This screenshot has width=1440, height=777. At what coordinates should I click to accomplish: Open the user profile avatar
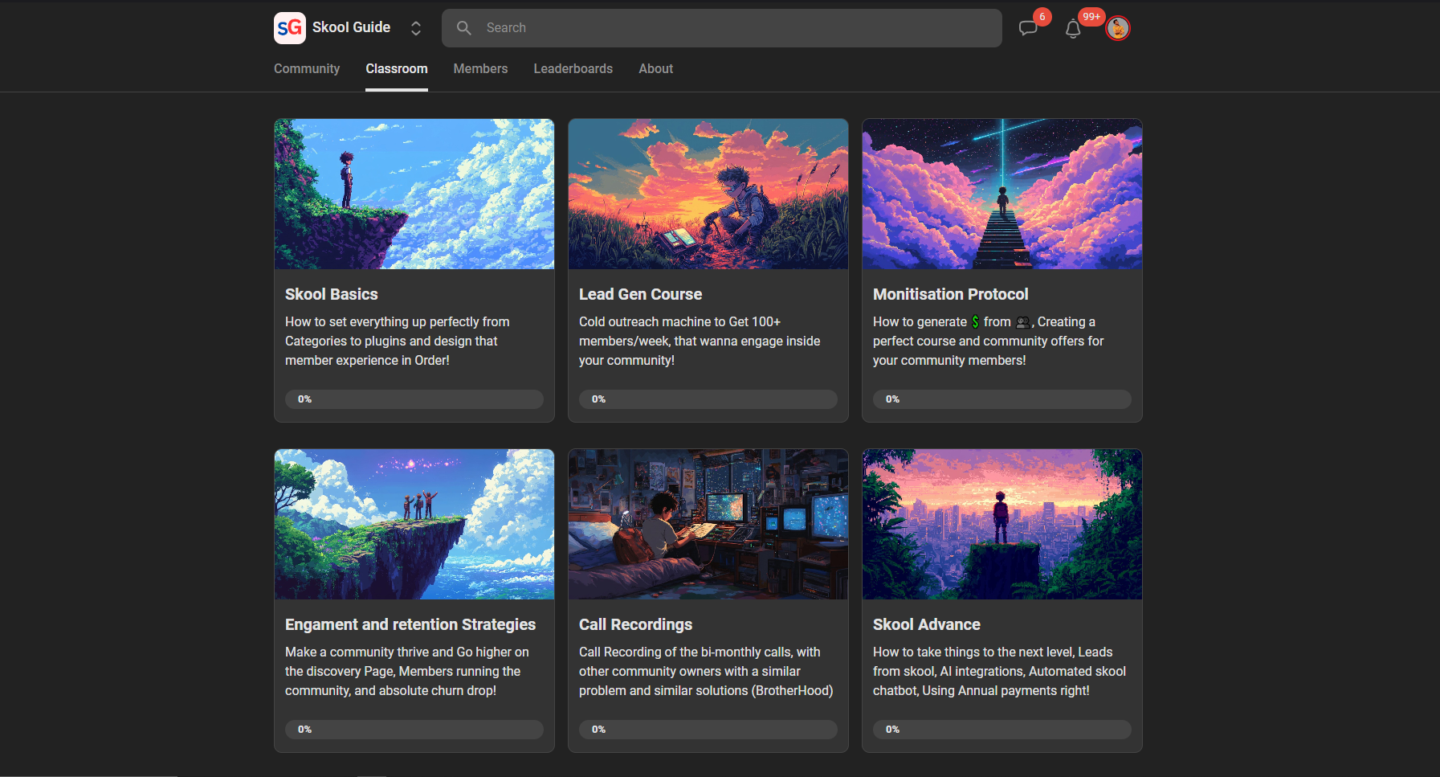coord(1118,28)
